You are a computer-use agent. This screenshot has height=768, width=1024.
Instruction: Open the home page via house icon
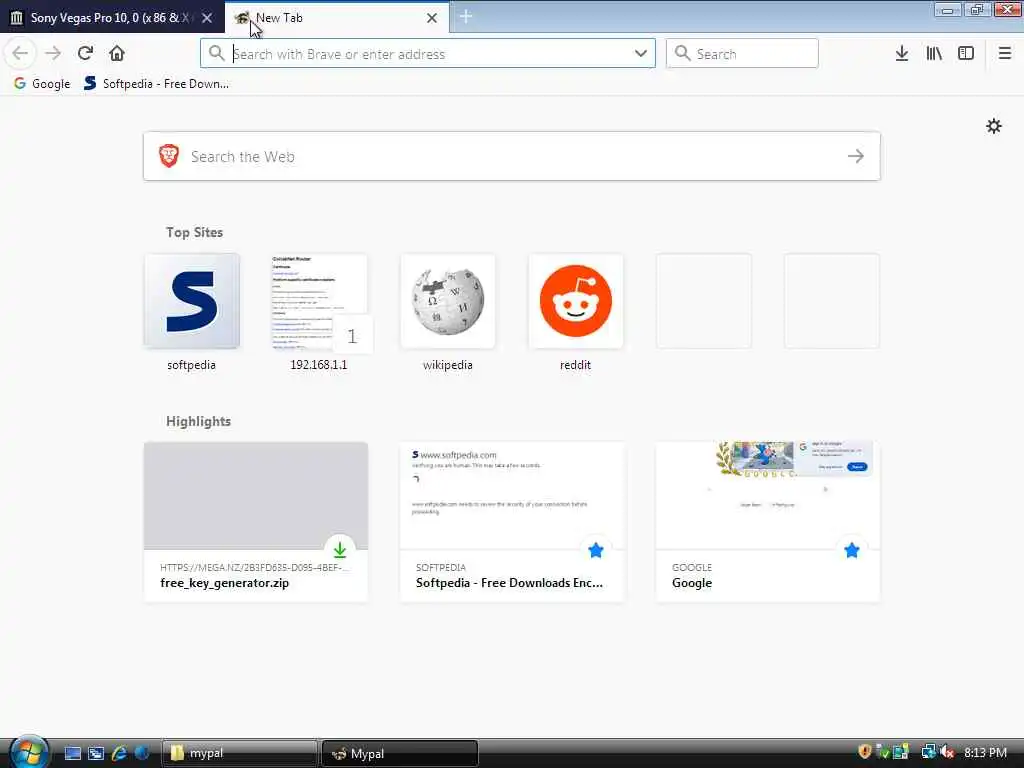pos(117,54)
